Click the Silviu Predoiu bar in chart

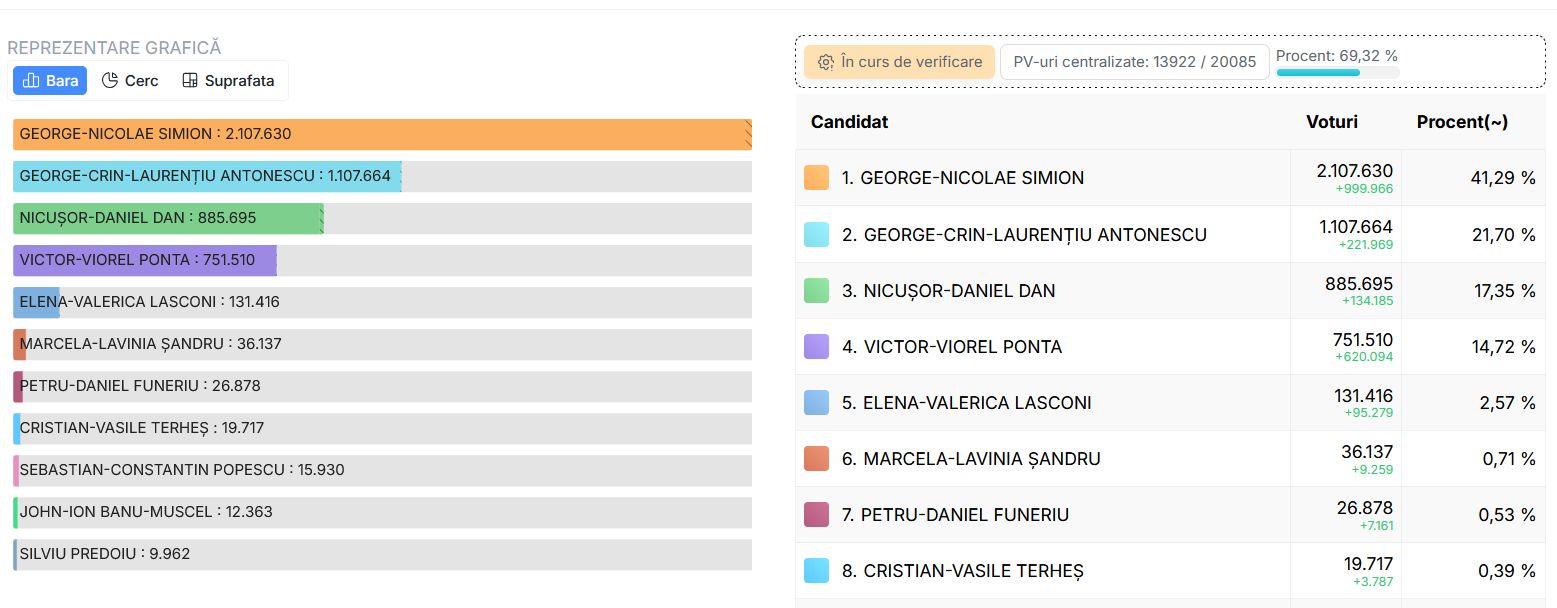[x=382, y=554]
